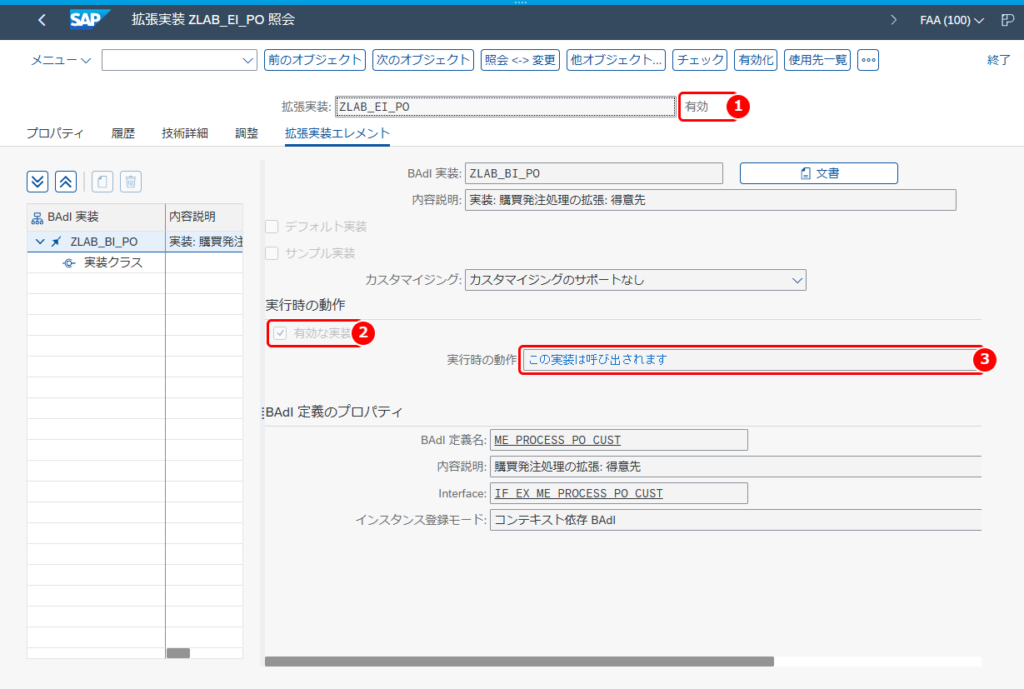Open the ME_PROCESS_PO_CUST BAdI definition link

(x=557, y=440)
